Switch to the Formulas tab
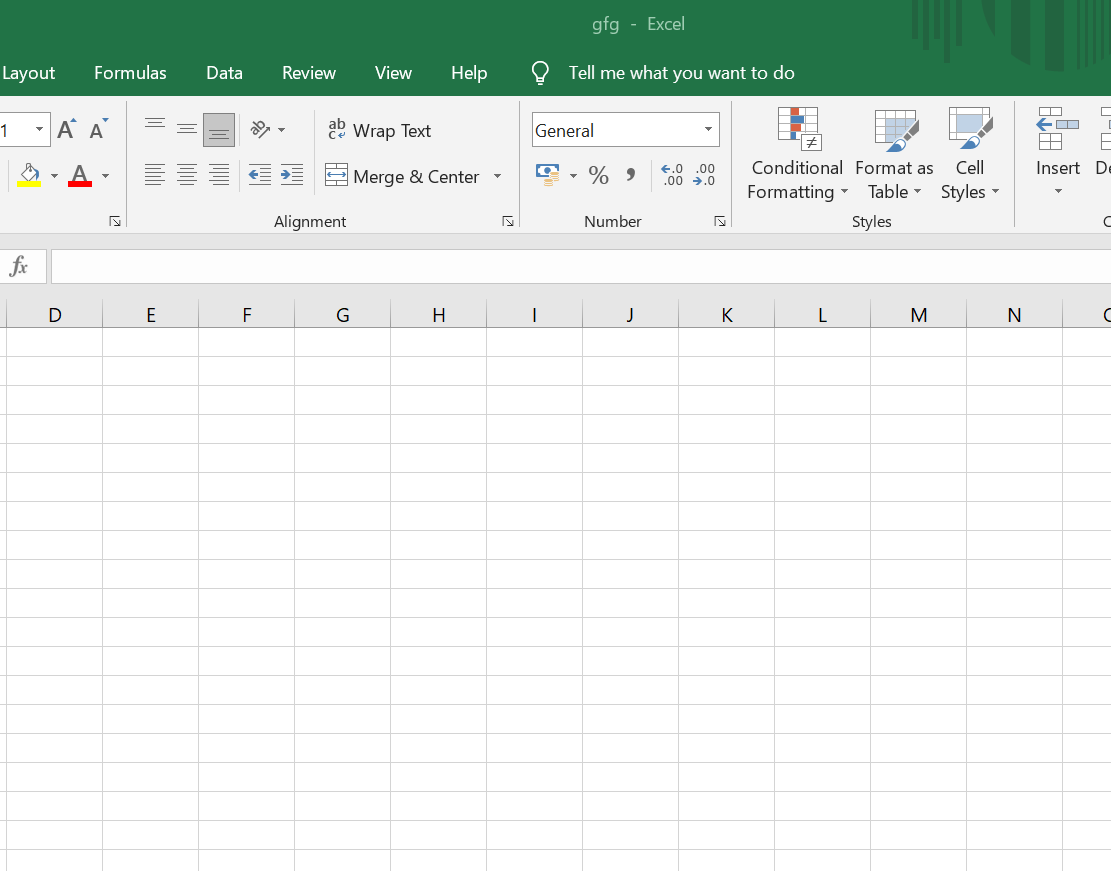Screen dimensions: 1111x871 tap(130, 73)
